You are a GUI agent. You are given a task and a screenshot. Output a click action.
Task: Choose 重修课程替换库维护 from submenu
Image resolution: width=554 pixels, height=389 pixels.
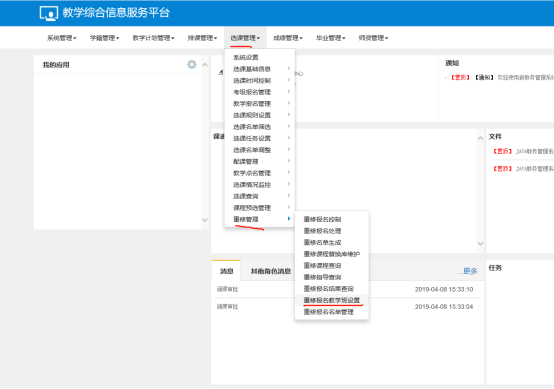click(332, 254)
